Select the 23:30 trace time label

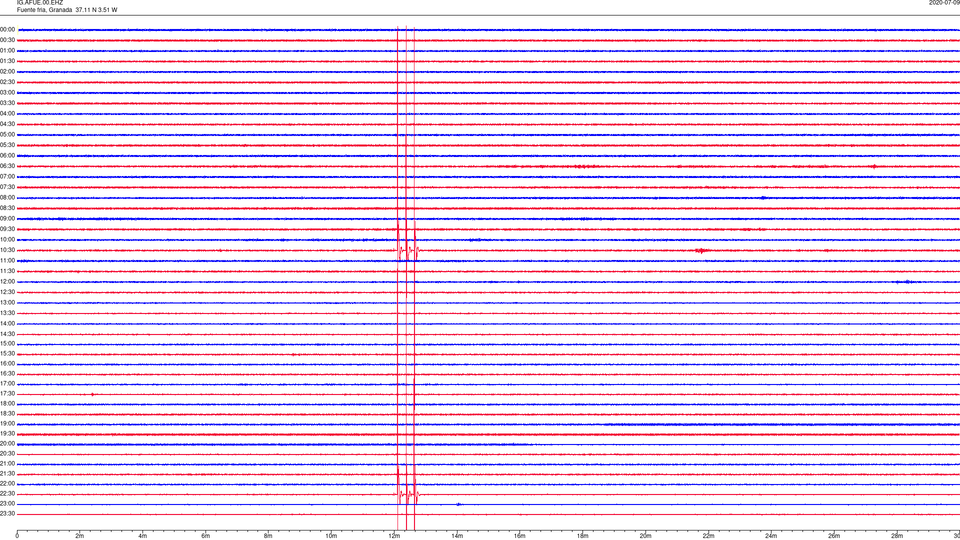[x=7, y=514]
